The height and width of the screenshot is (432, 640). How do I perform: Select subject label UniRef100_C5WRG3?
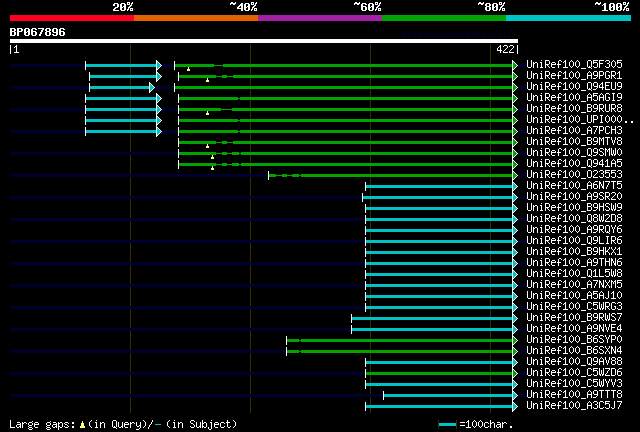(x=574, y=307)
